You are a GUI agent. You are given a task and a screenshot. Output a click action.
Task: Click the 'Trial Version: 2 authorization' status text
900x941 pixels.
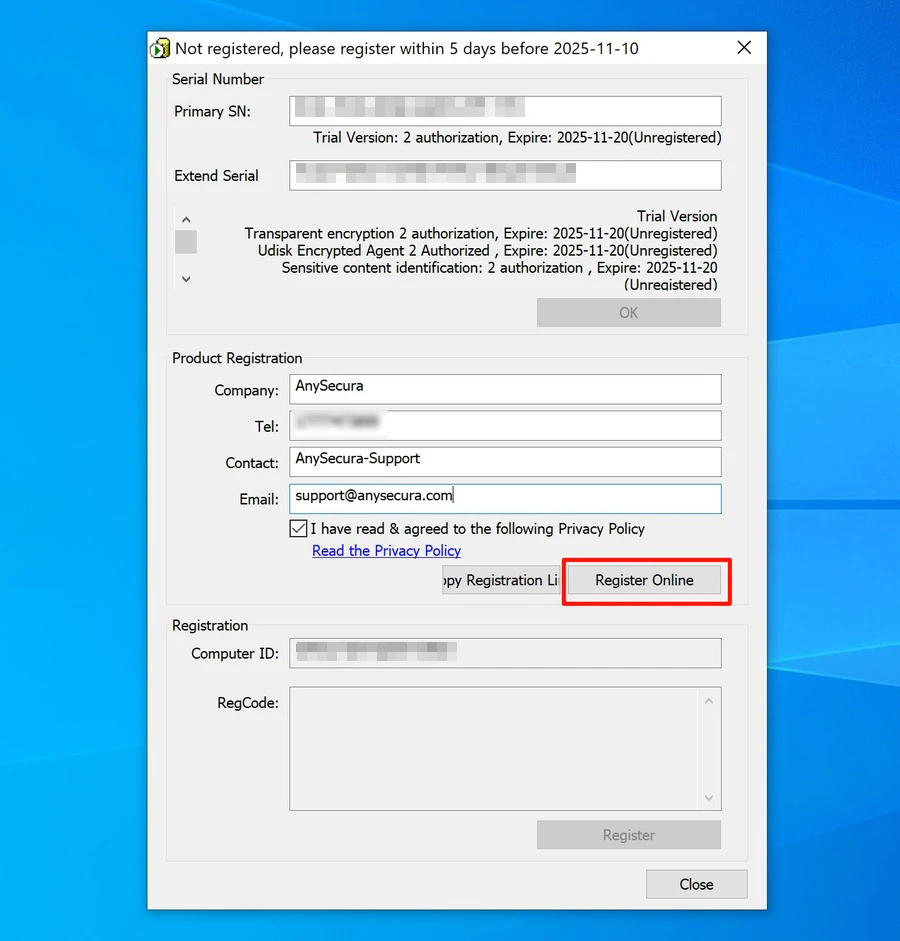[517, 137]
